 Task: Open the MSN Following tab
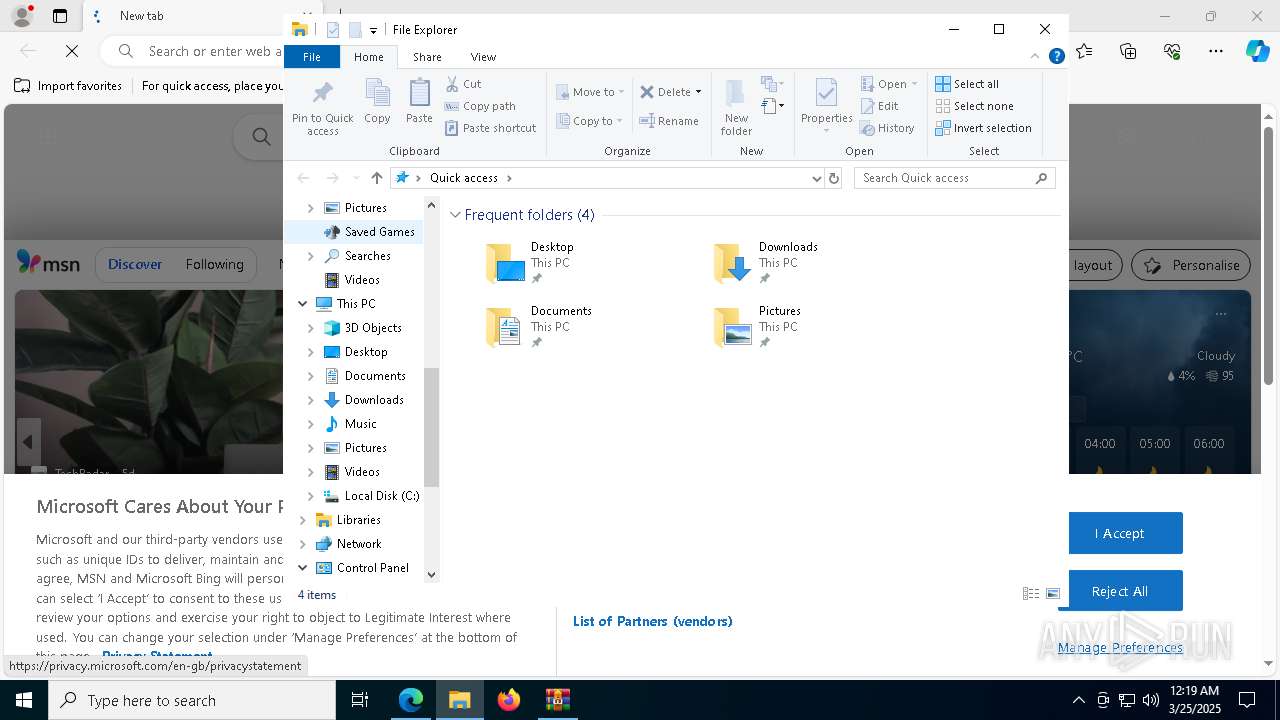point(214,265)
